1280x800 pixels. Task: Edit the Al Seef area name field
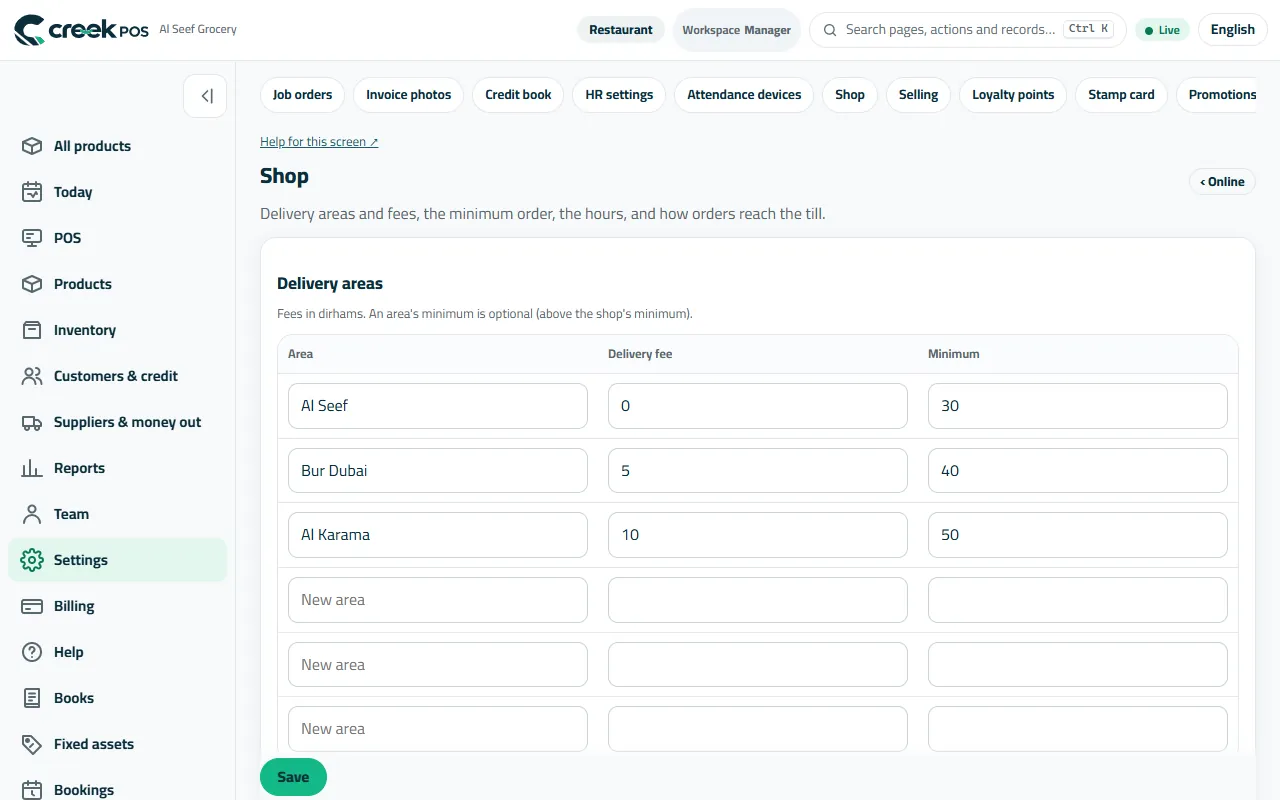(x=438, y=406)
